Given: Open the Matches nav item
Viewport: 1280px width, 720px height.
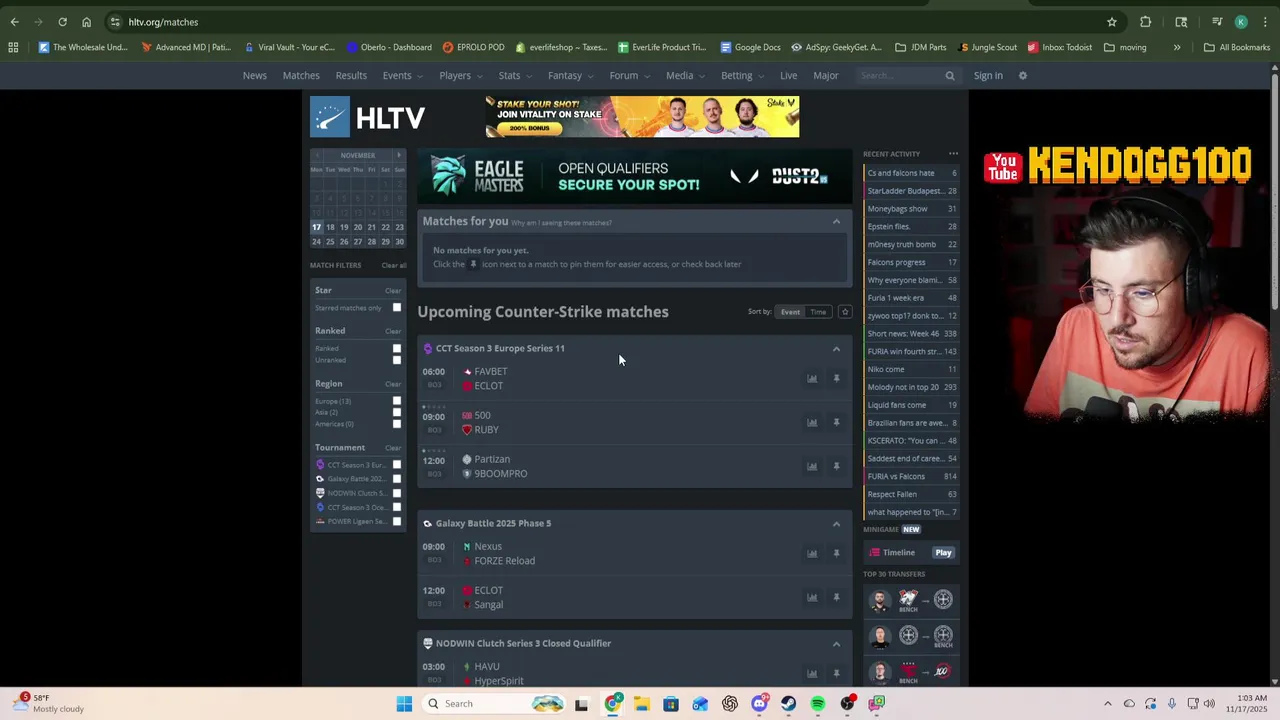Looking at the screenshot, I should pos(301,76).
